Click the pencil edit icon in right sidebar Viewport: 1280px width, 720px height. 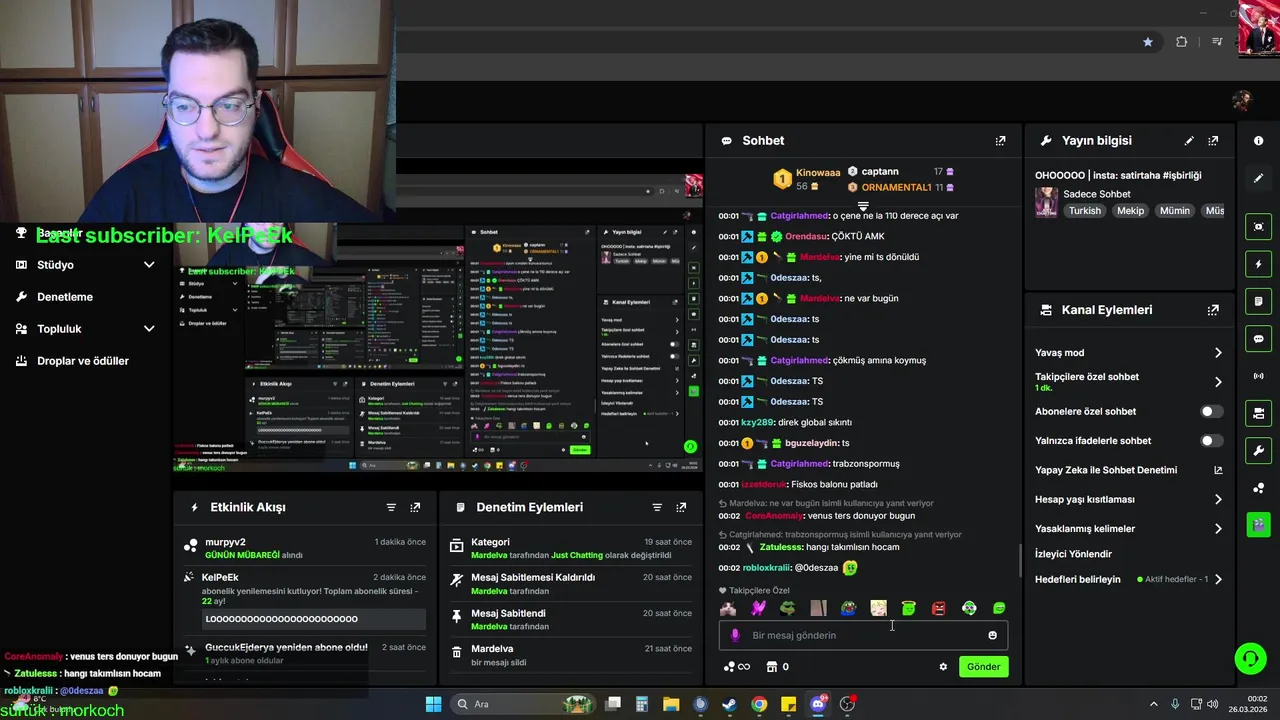click(x=1258, y=178)
